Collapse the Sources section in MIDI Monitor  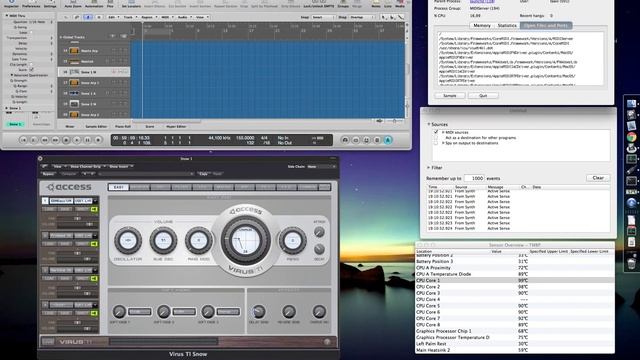coord(429,124)
